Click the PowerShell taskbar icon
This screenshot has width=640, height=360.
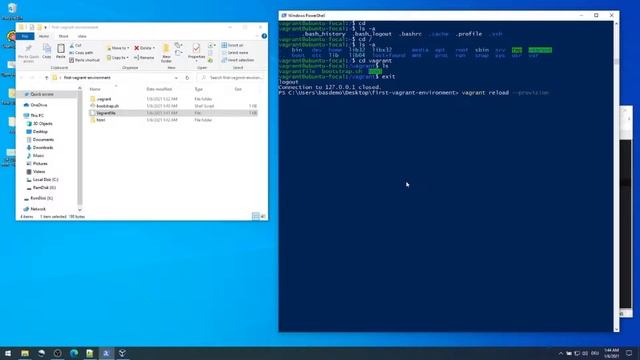(106, 353)
